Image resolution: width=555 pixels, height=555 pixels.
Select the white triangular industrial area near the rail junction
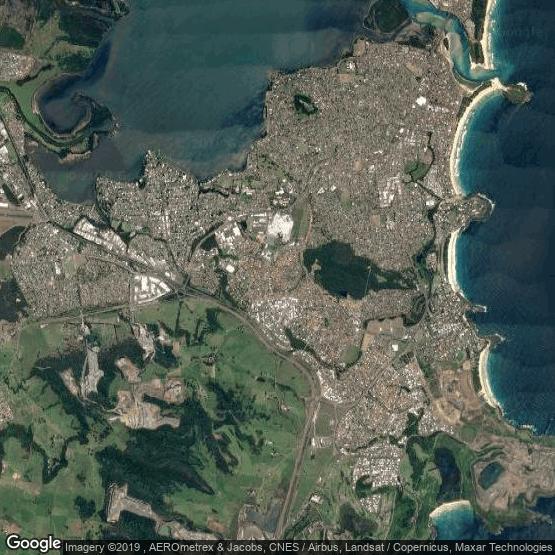click(150, 288)
